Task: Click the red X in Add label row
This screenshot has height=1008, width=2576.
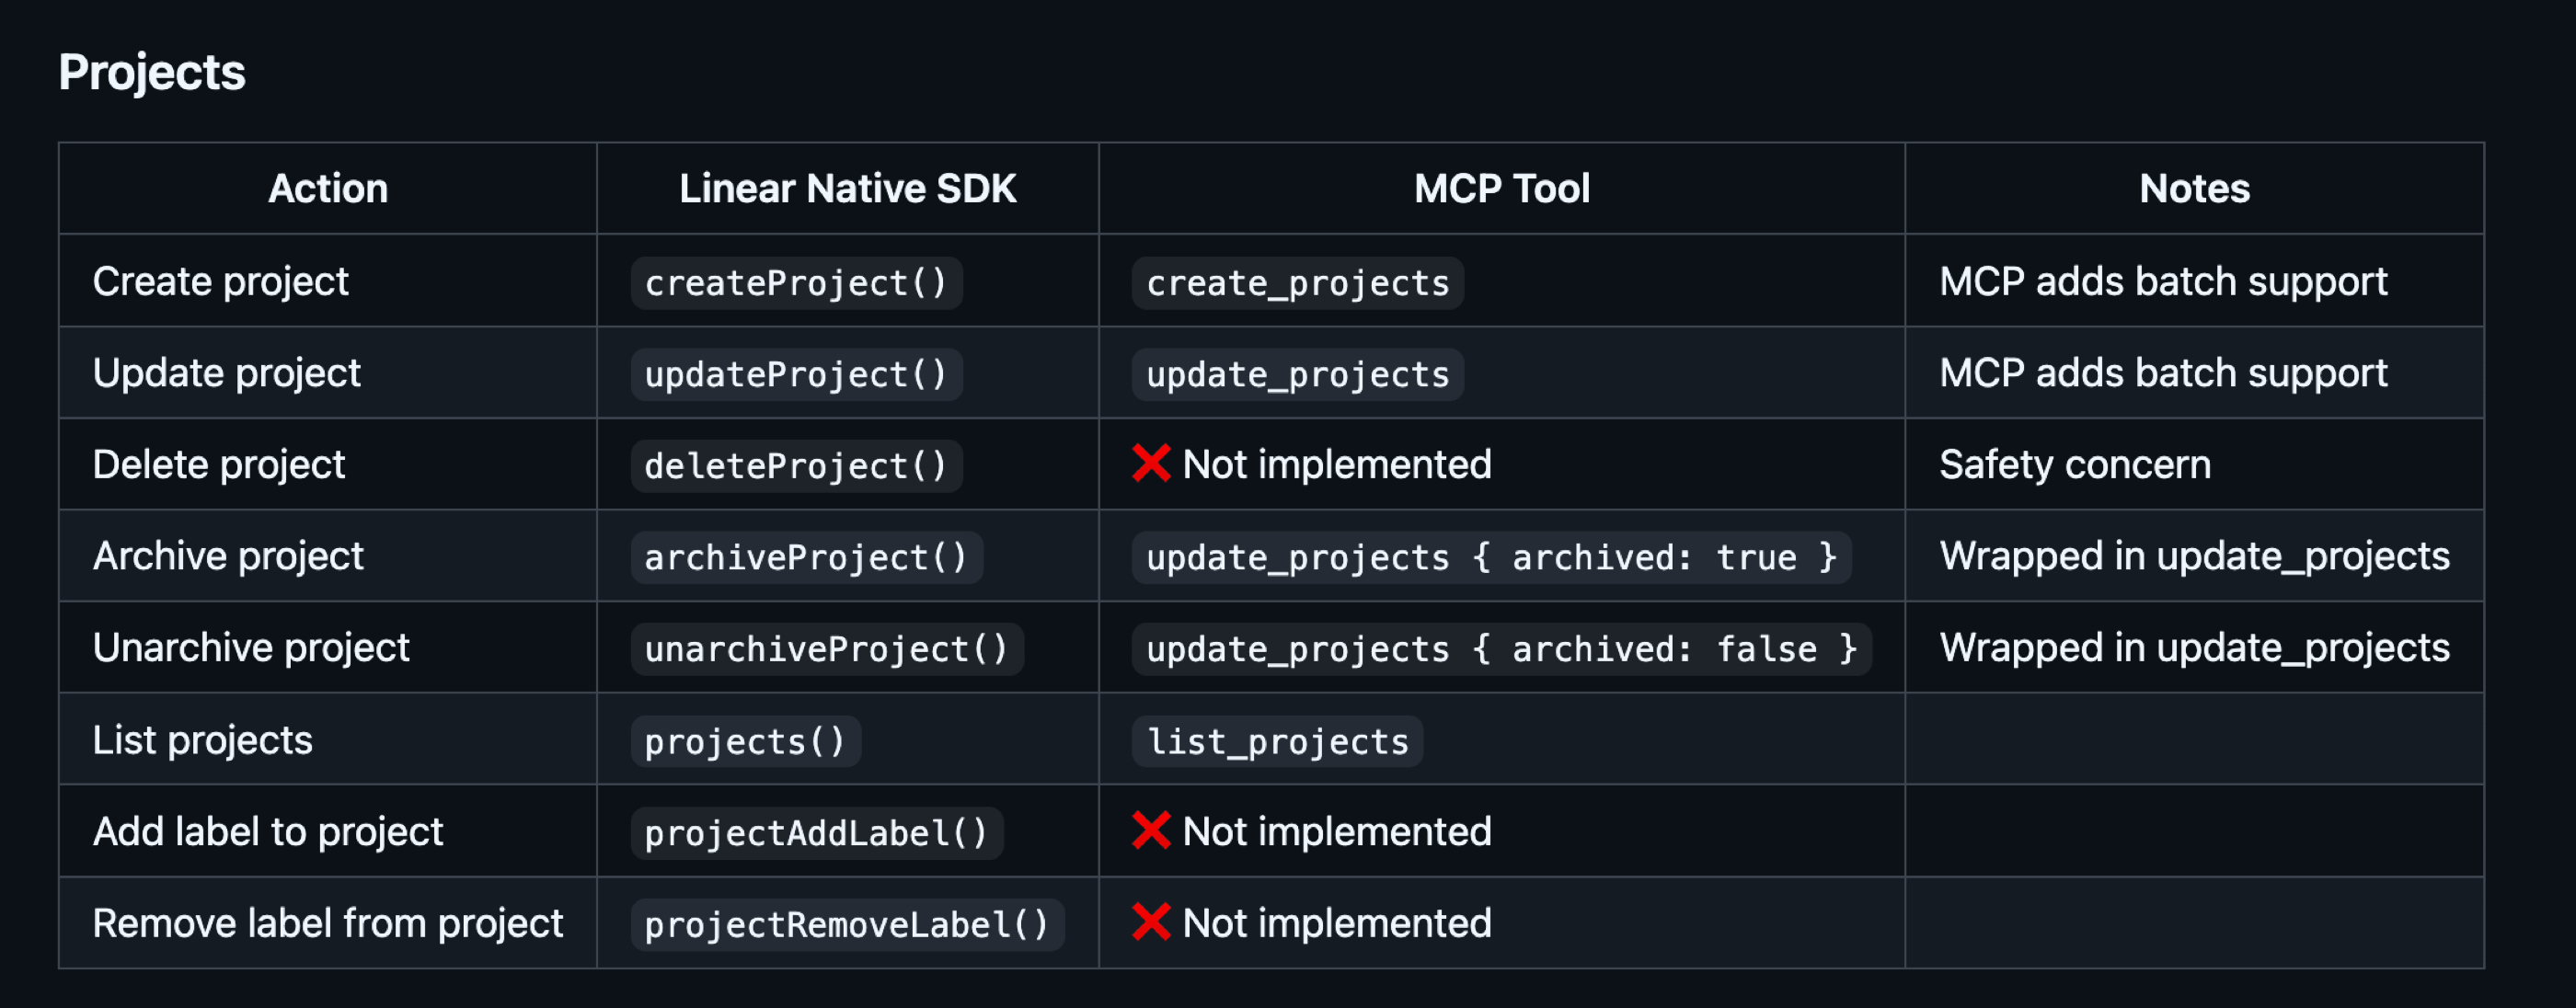Action: [1151, 830]
